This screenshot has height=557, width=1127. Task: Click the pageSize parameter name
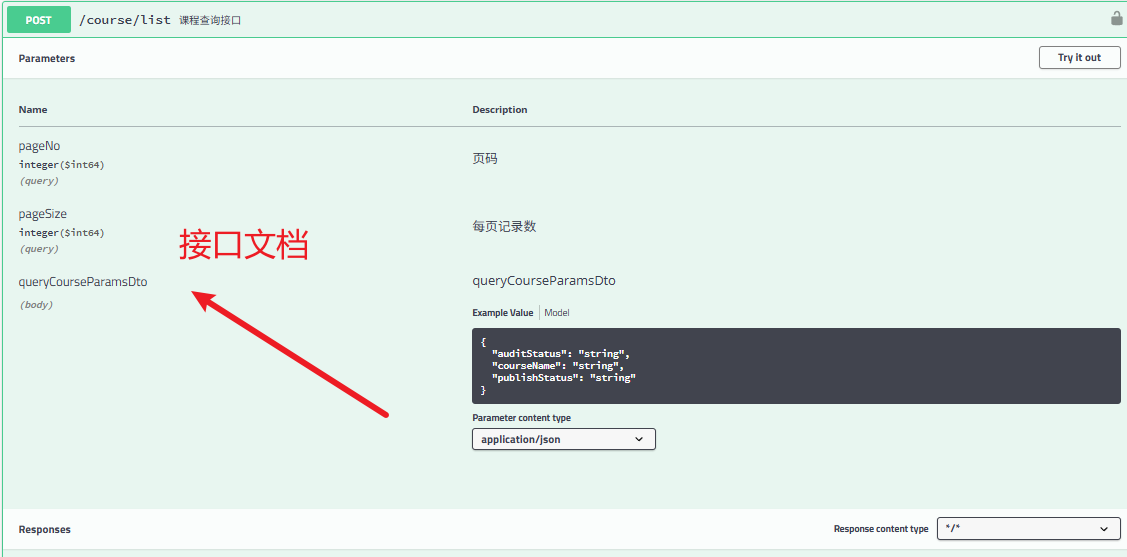tap(43, 214)
